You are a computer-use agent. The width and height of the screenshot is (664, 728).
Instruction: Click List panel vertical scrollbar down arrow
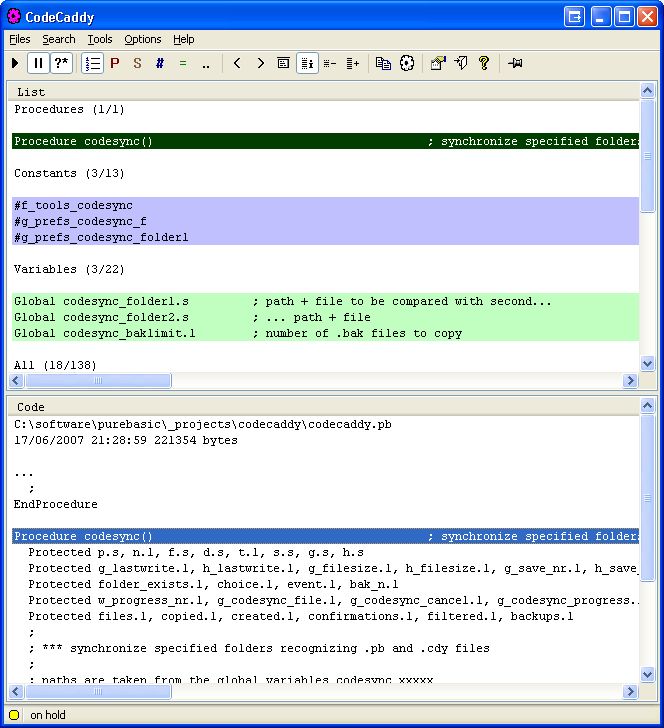pos(647,364)
